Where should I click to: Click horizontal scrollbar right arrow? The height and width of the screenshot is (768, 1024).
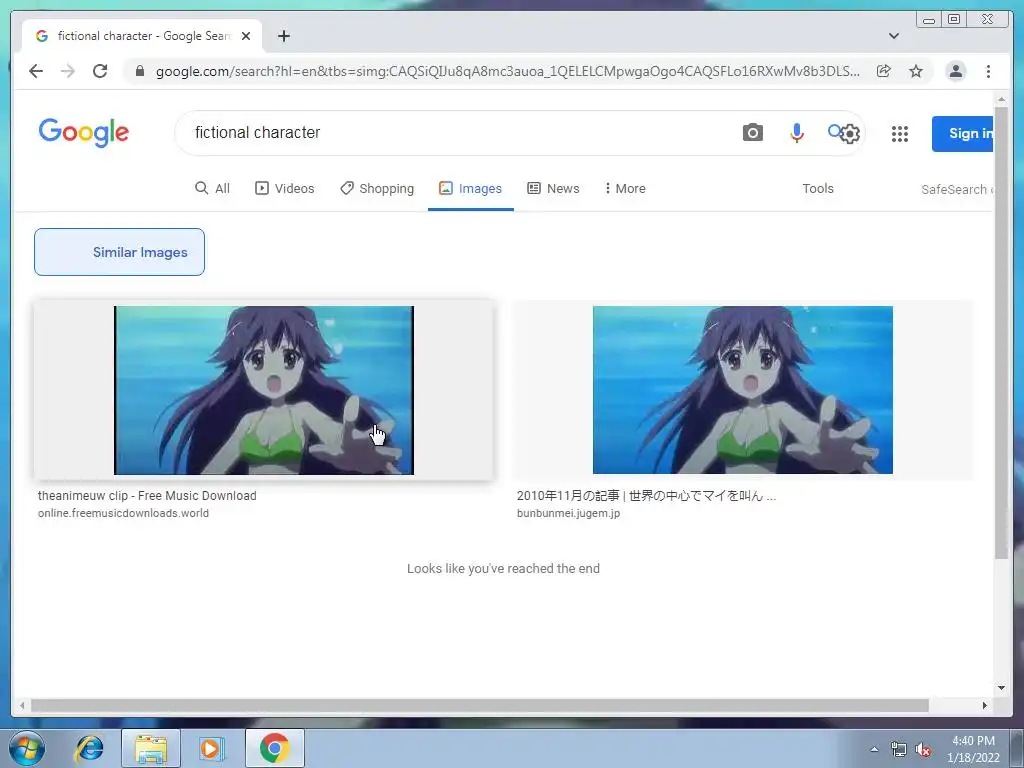[984, 705]
